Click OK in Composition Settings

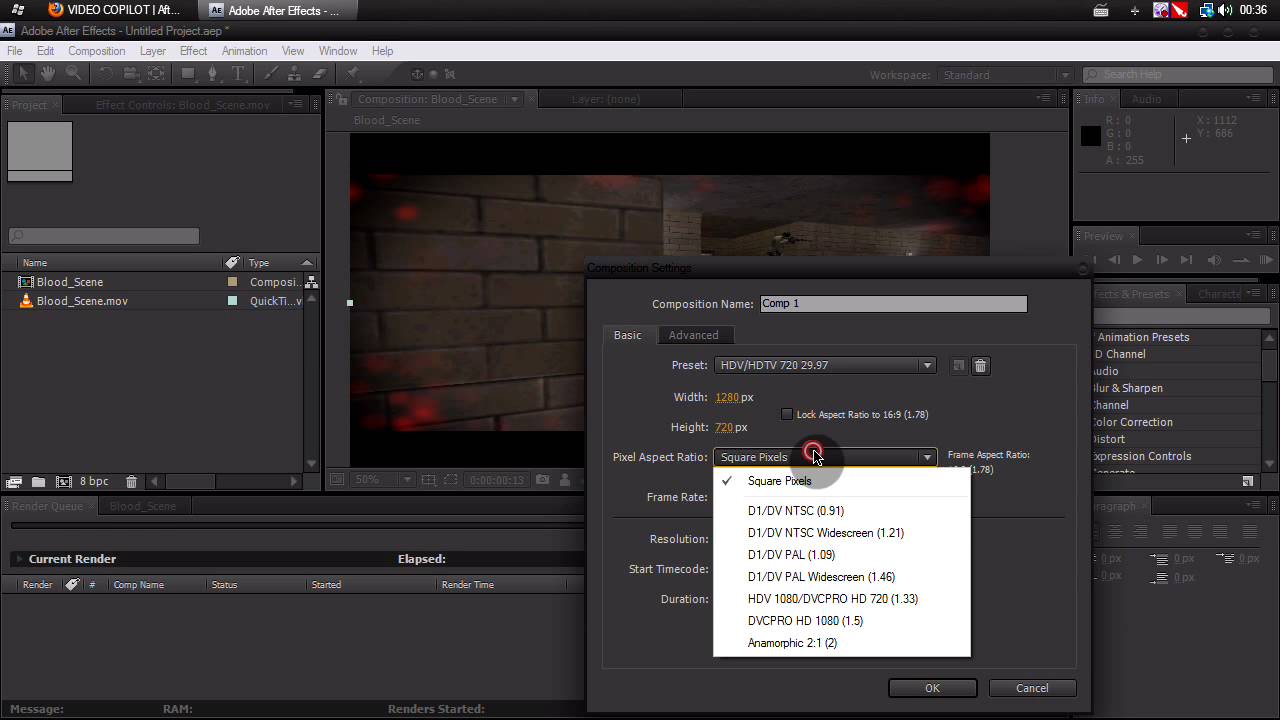point(932,688)
